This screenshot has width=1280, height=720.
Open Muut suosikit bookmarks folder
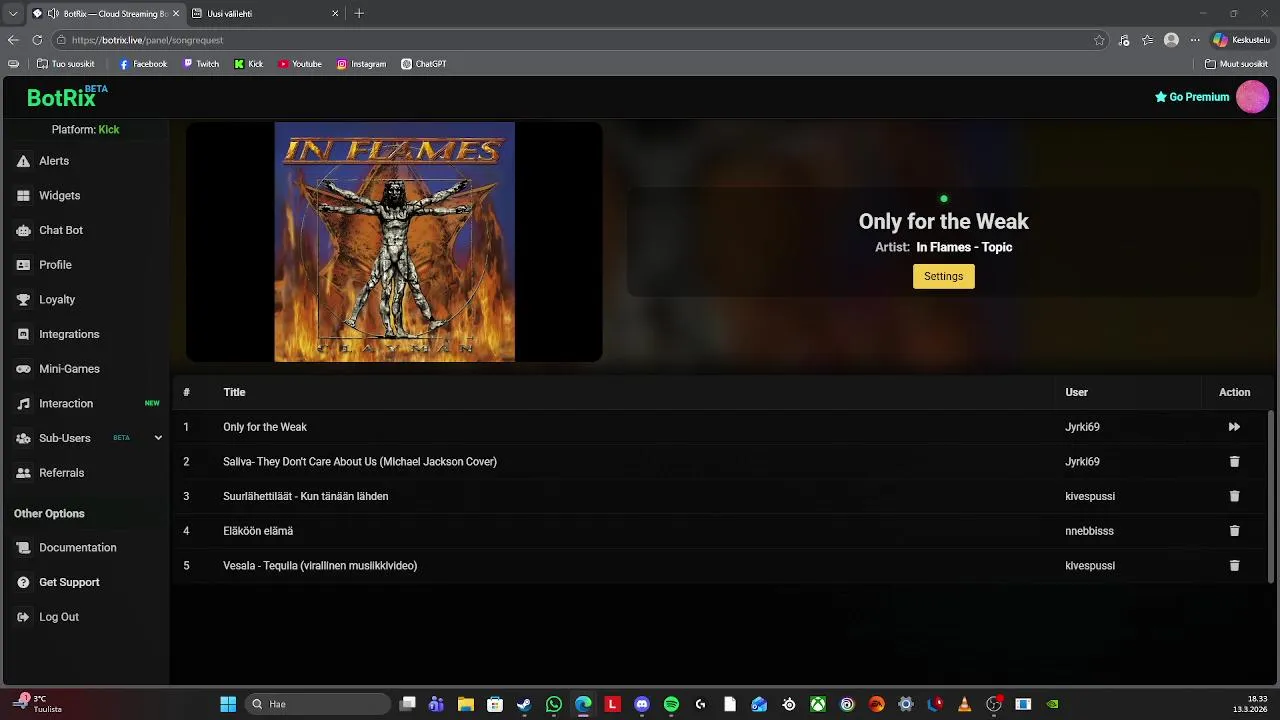[x=1236, y=64]
